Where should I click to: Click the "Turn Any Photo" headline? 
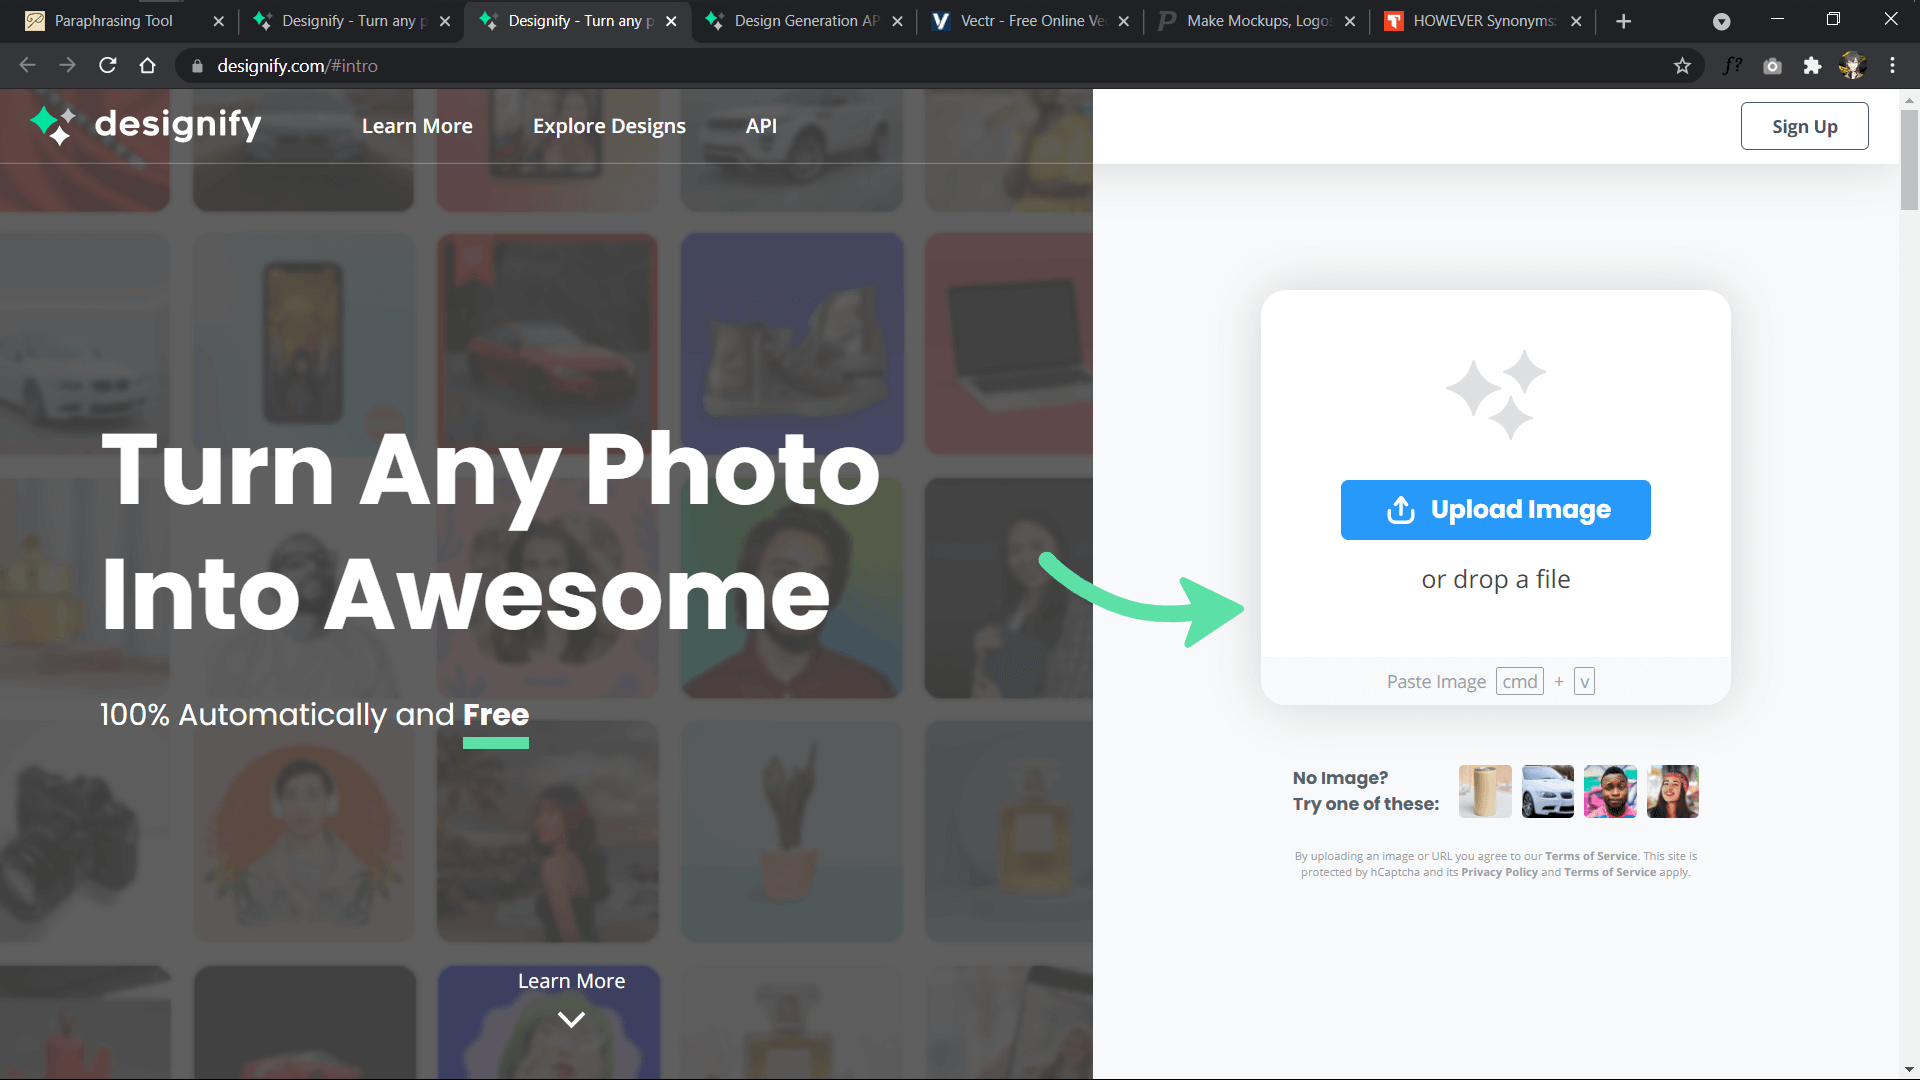point(490,470)
